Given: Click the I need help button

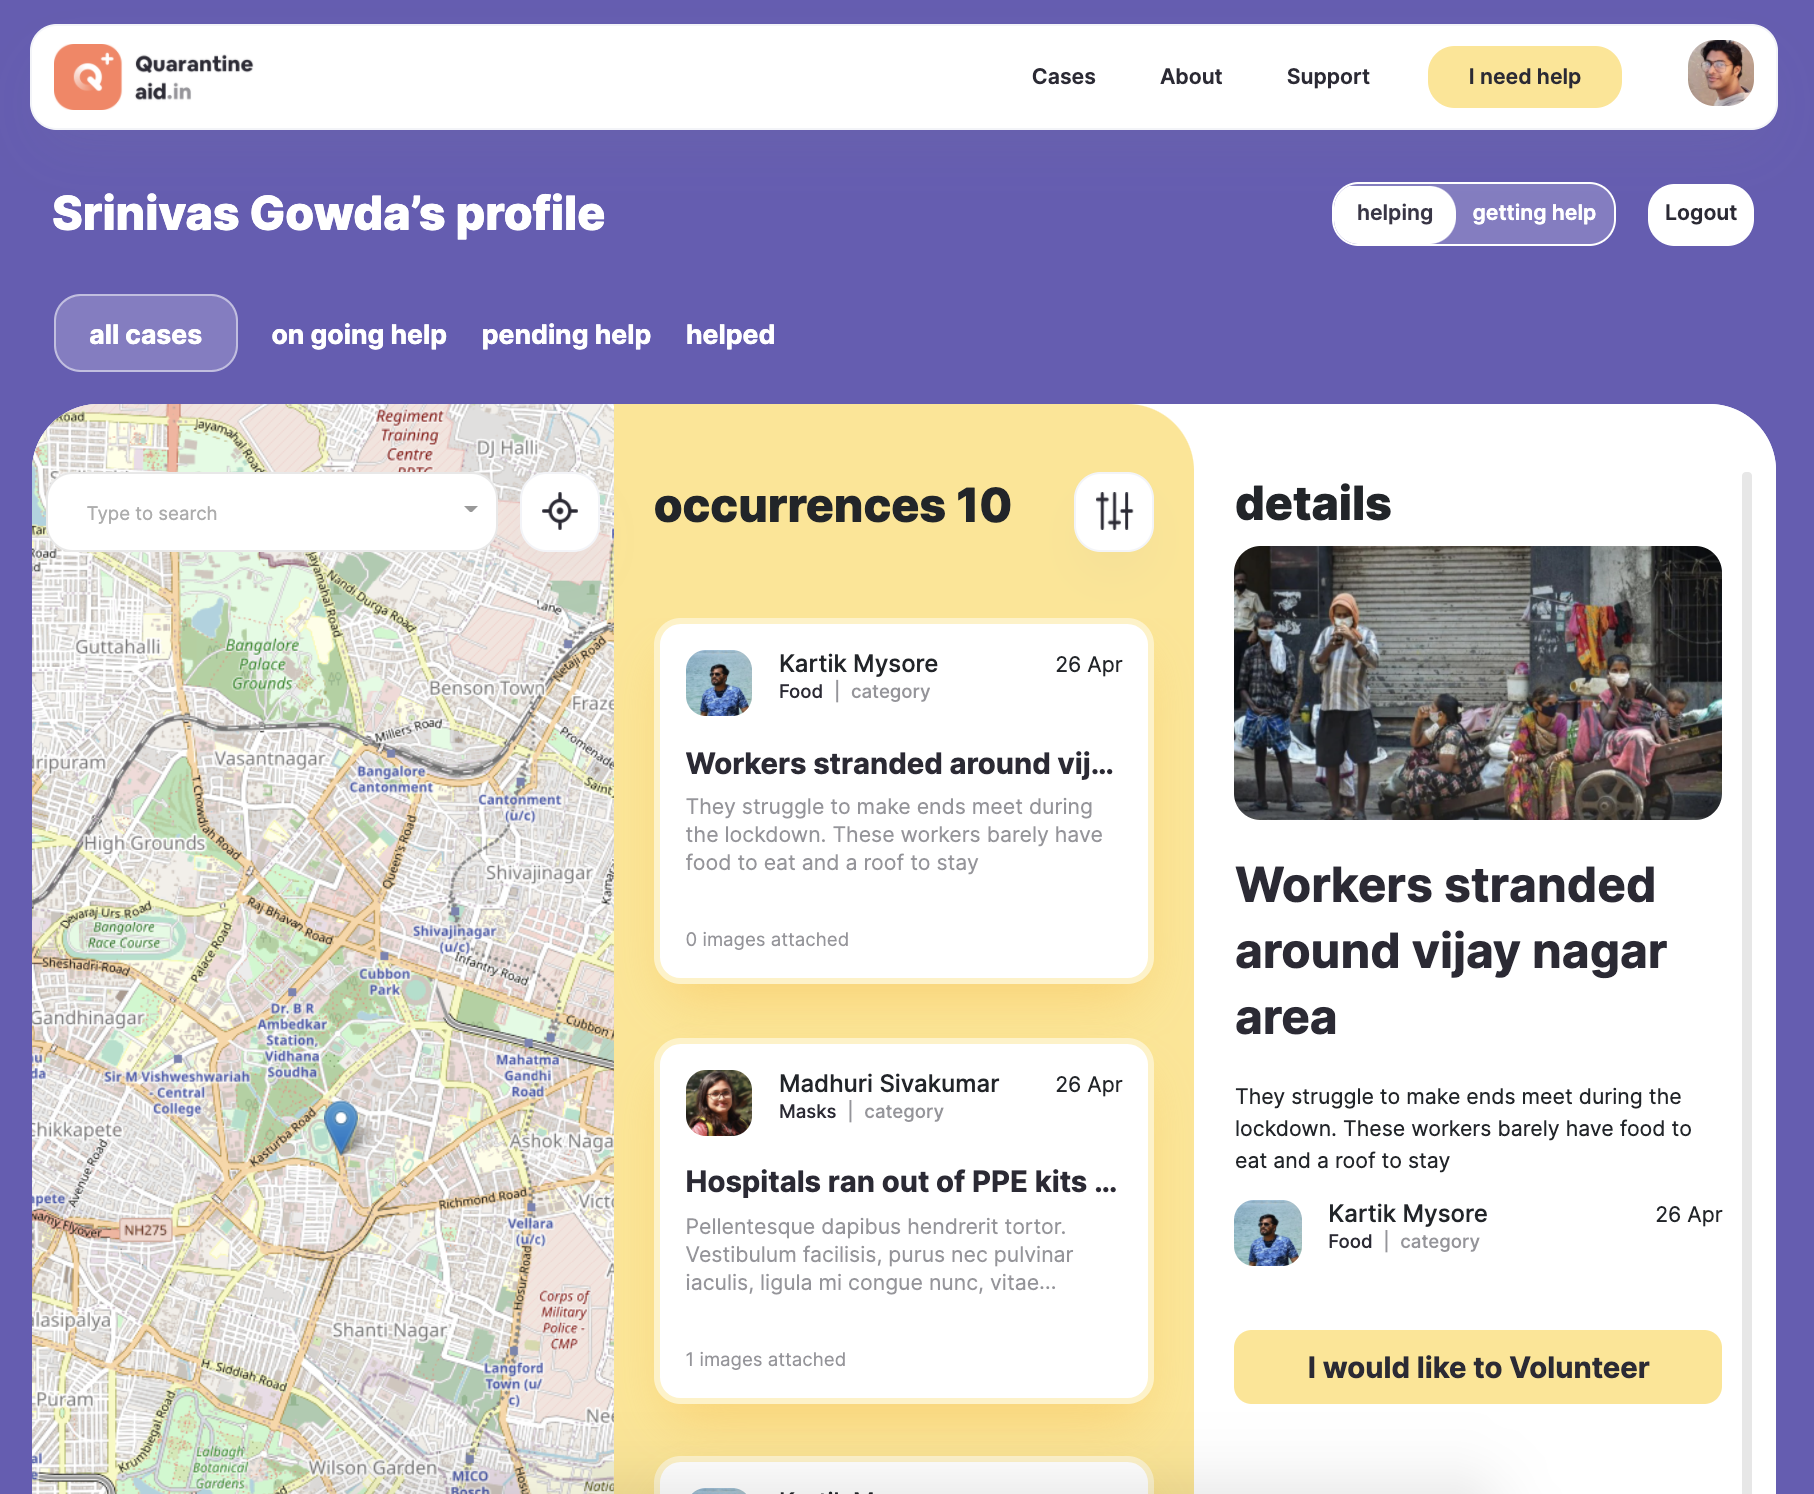Looking at the screenshot, I should coord(1524,77).
